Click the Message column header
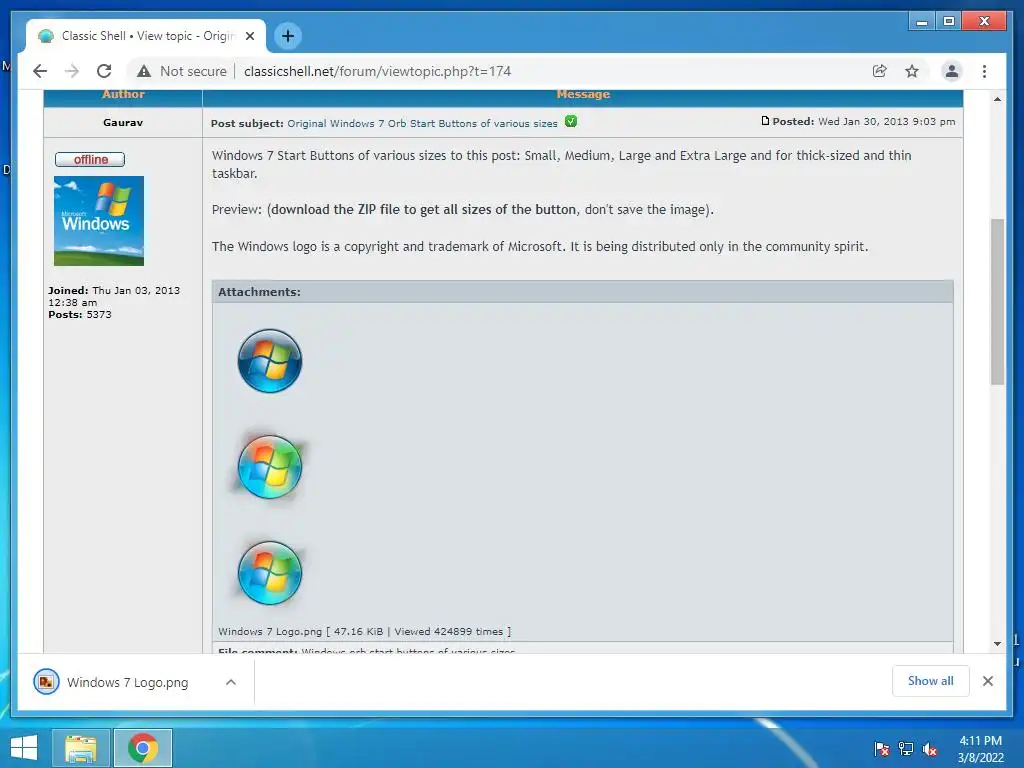1024x768 pixels. (583, 95)
